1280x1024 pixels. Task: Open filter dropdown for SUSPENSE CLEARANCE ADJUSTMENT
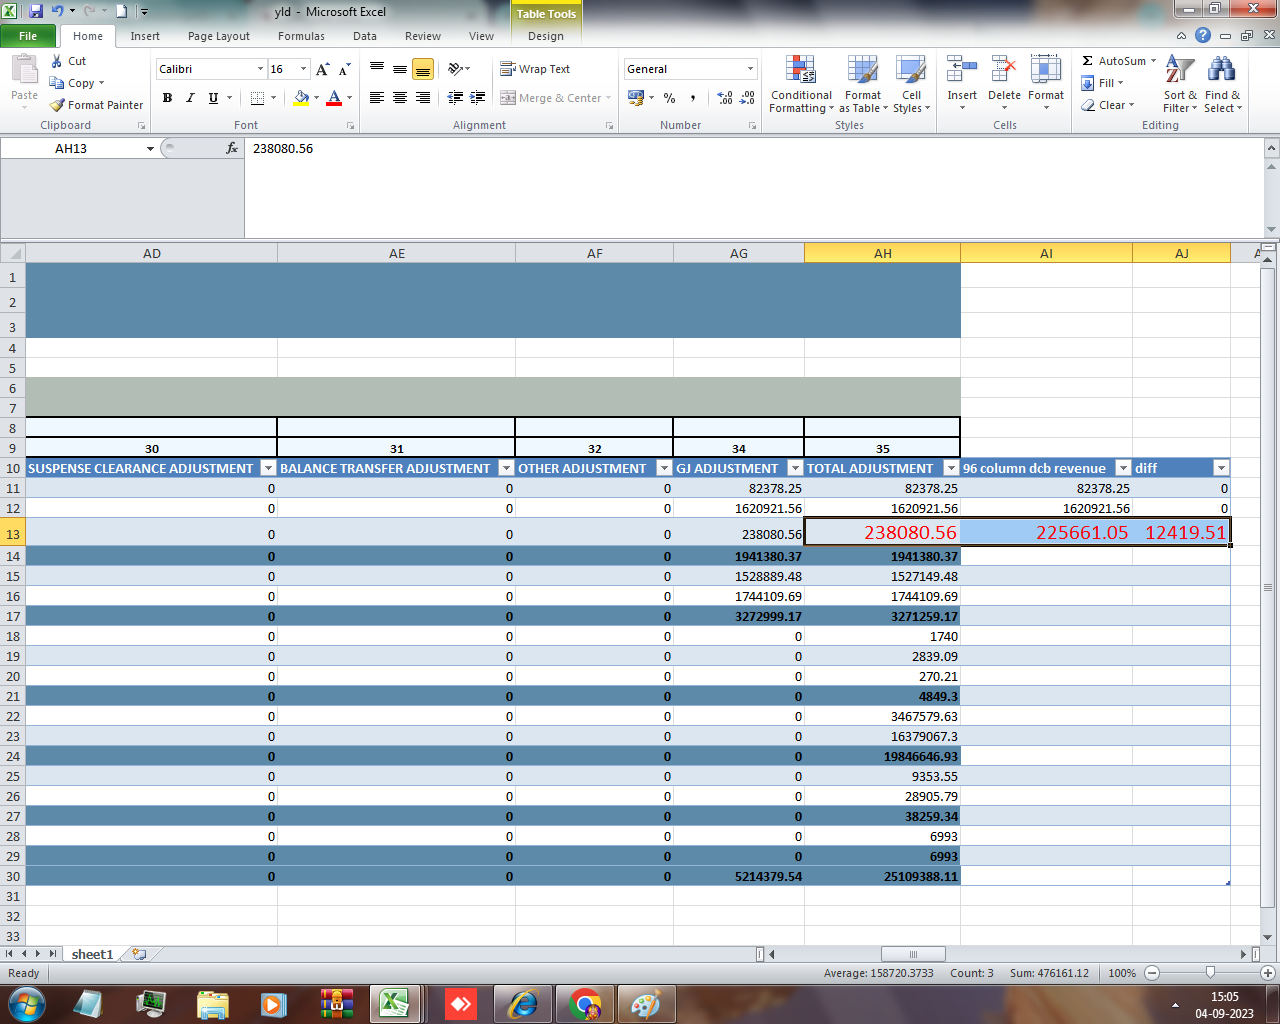(268, 468)
